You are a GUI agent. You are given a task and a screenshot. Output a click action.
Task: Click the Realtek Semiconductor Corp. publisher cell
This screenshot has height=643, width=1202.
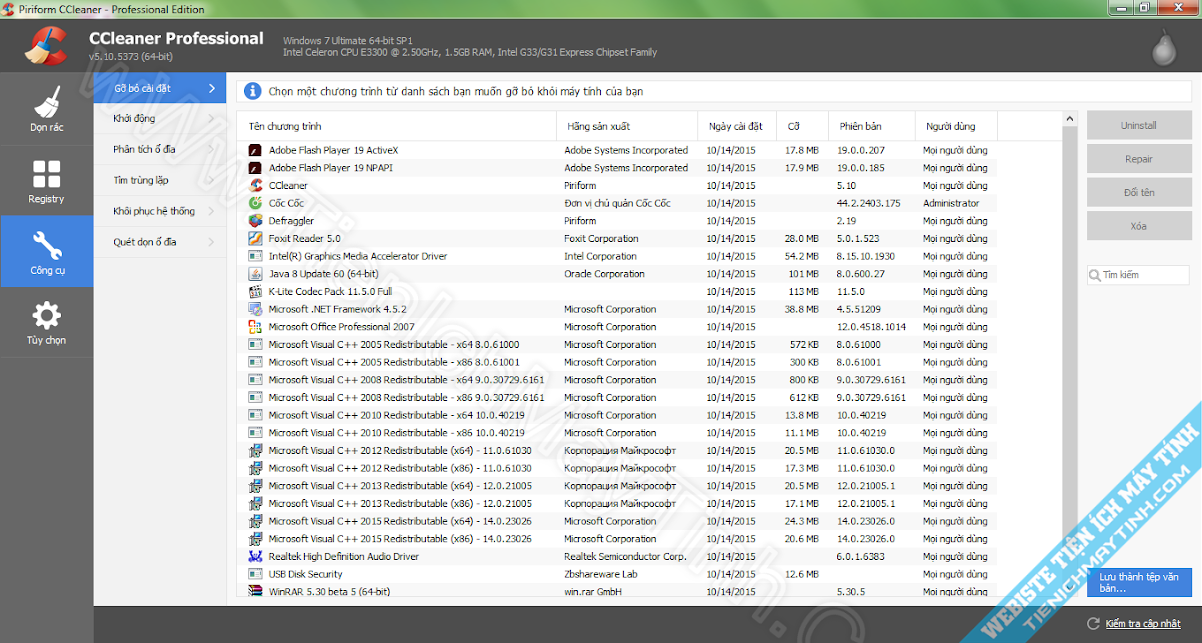pos(625,556)
